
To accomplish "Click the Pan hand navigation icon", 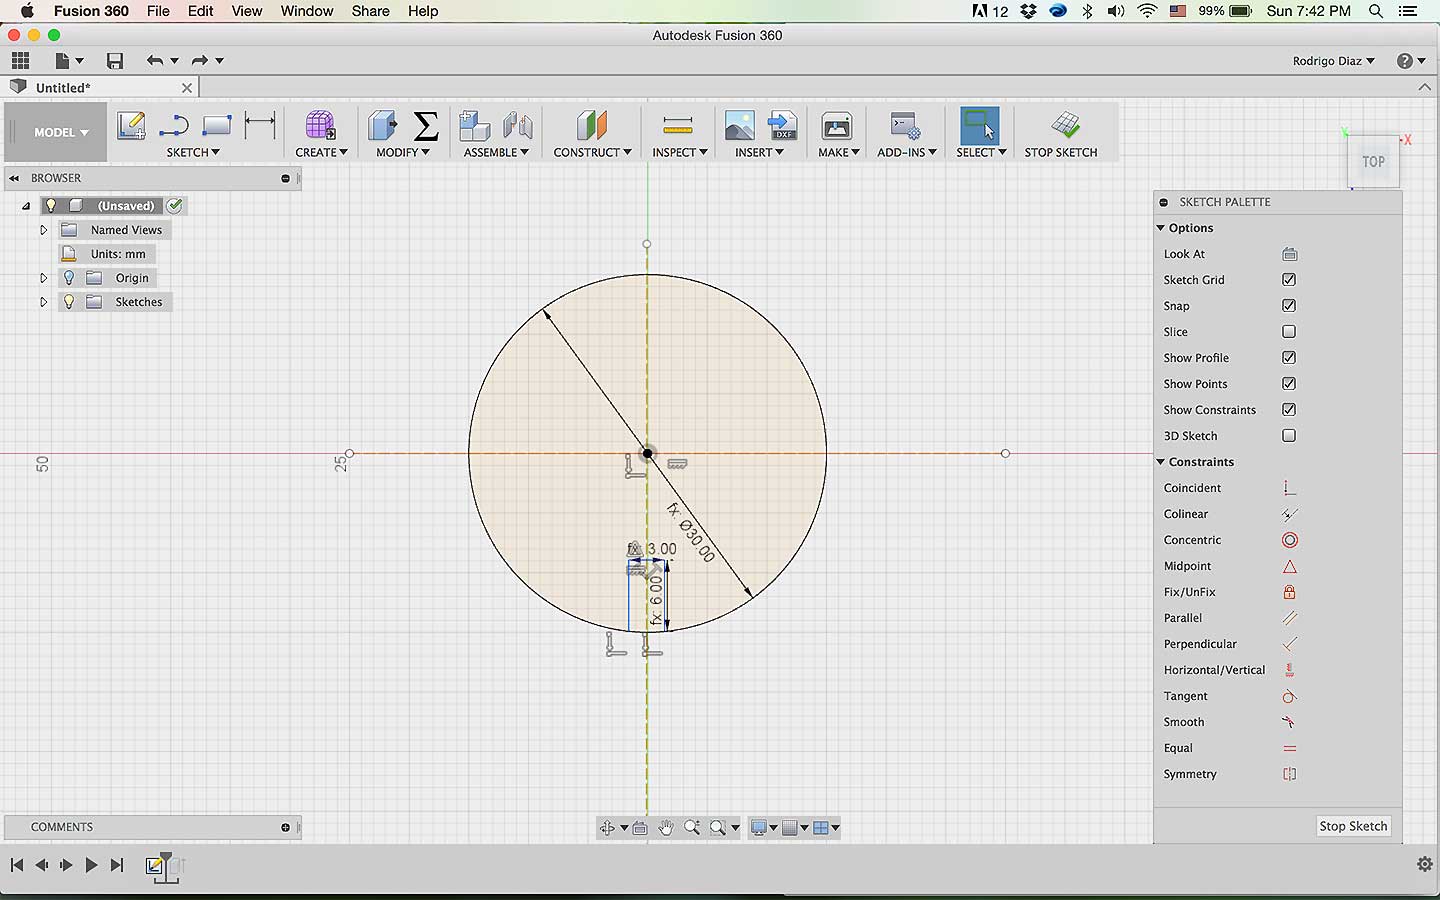I will (666, 827).
